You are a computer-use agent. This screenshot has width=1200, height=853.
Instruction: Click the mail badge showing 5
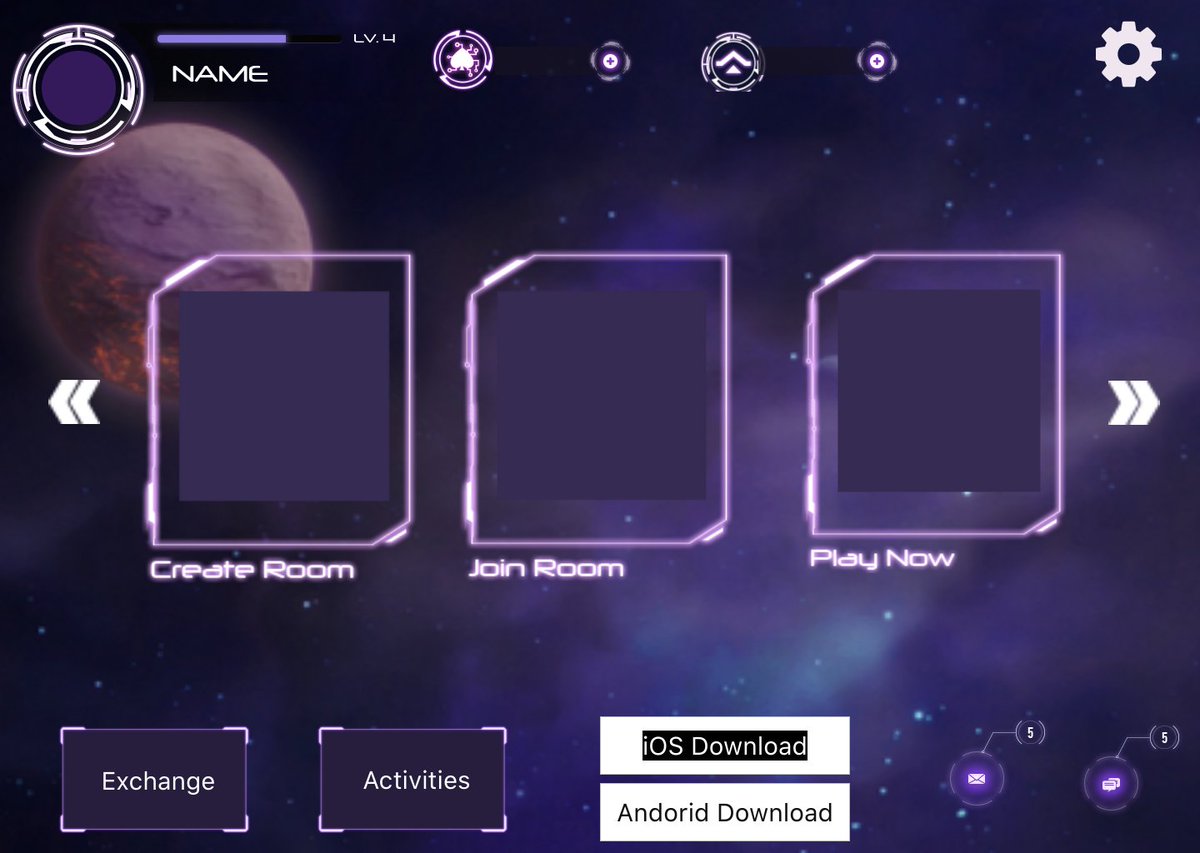[x=1030, y=733]
